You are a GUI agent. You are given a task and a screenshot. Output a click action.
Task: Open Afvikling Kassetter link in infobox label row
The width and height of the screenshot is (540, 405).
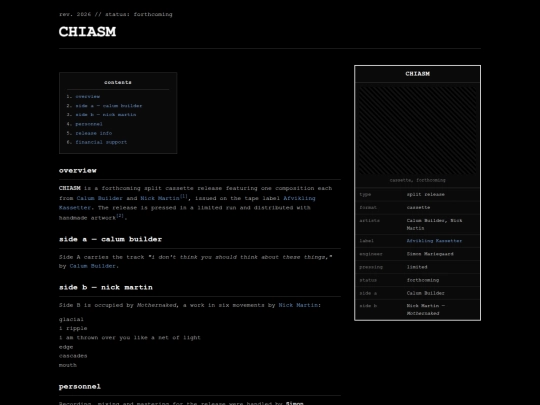click(434, 241)
